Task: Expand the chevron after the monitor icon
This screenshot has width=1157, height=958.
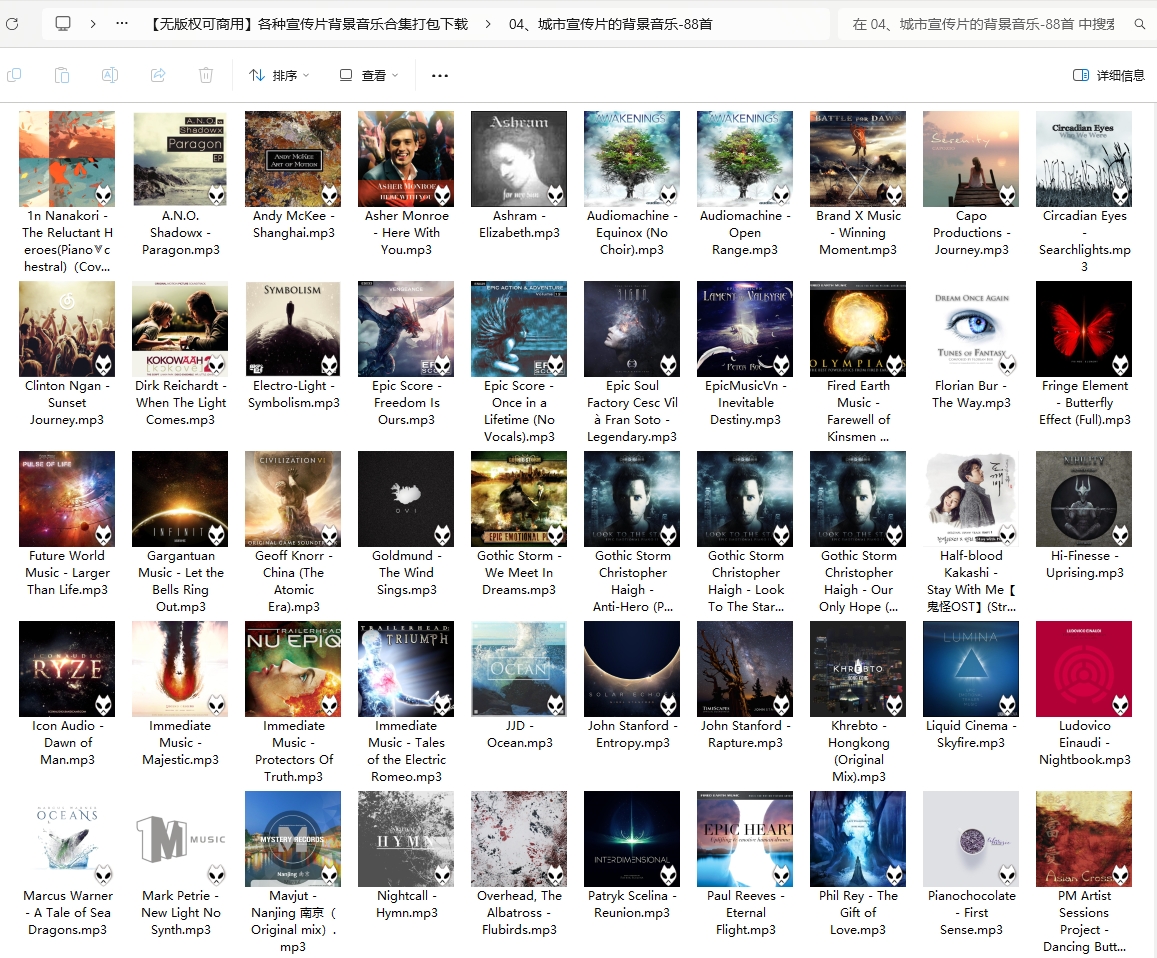Action: [x=93, y=24]
